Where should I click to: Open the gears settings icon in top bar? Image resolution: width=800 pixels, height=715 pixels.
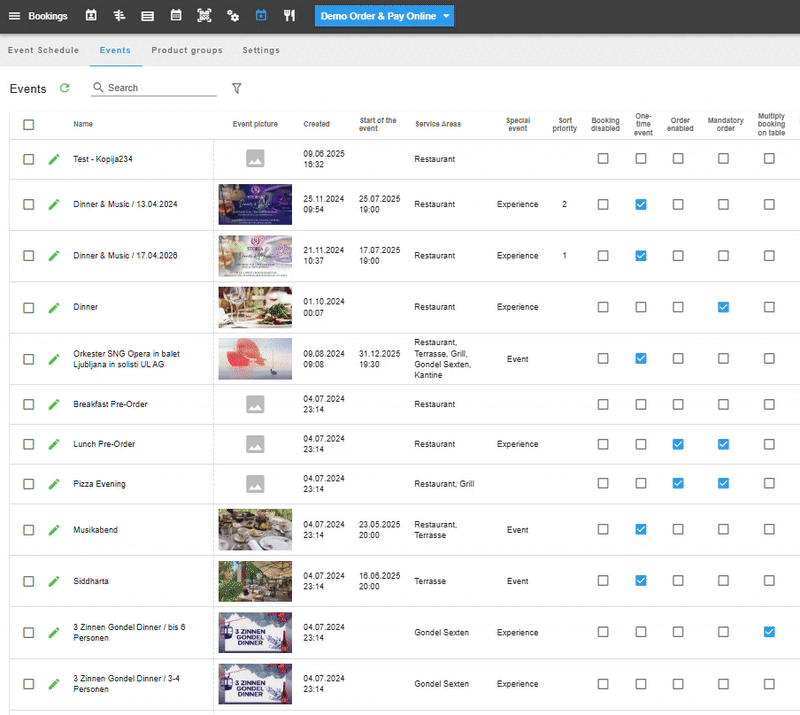233,16
